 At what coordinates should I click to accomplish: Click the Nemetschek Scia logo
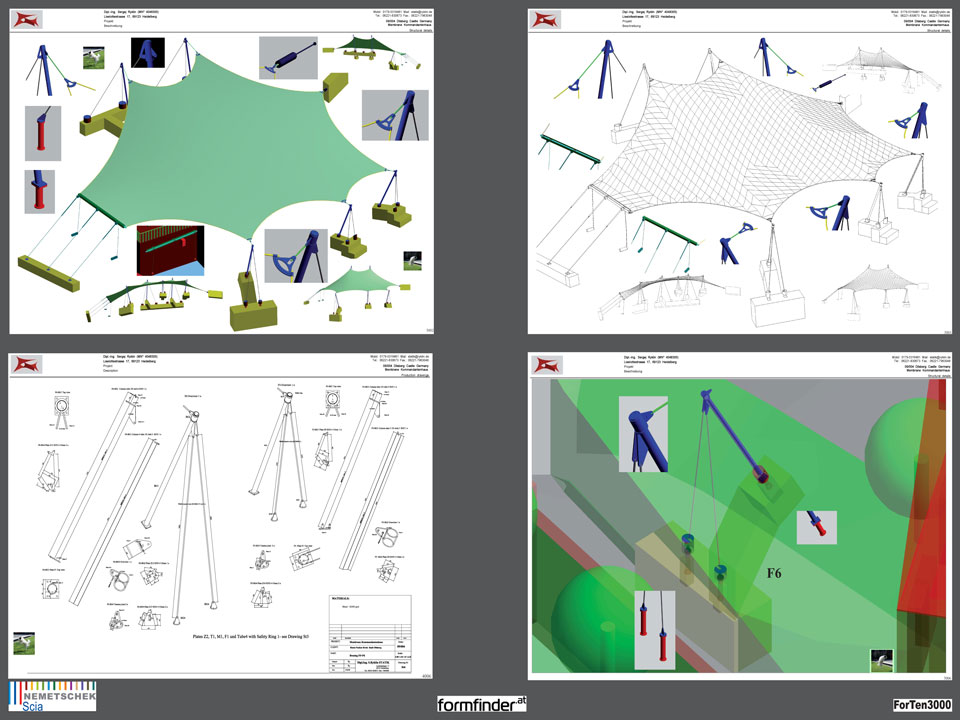tap(52, 696)
